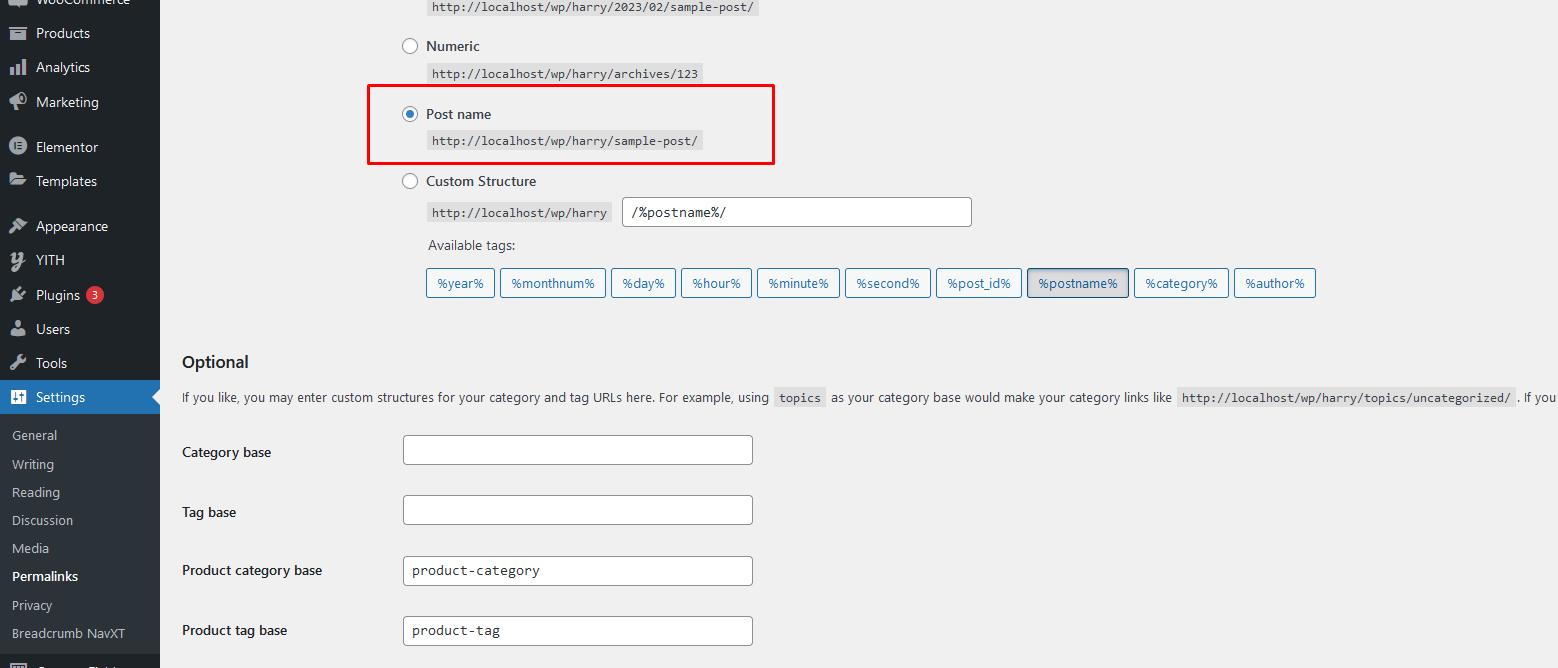Click the Tools wrench icon

(x=18, y=363)
